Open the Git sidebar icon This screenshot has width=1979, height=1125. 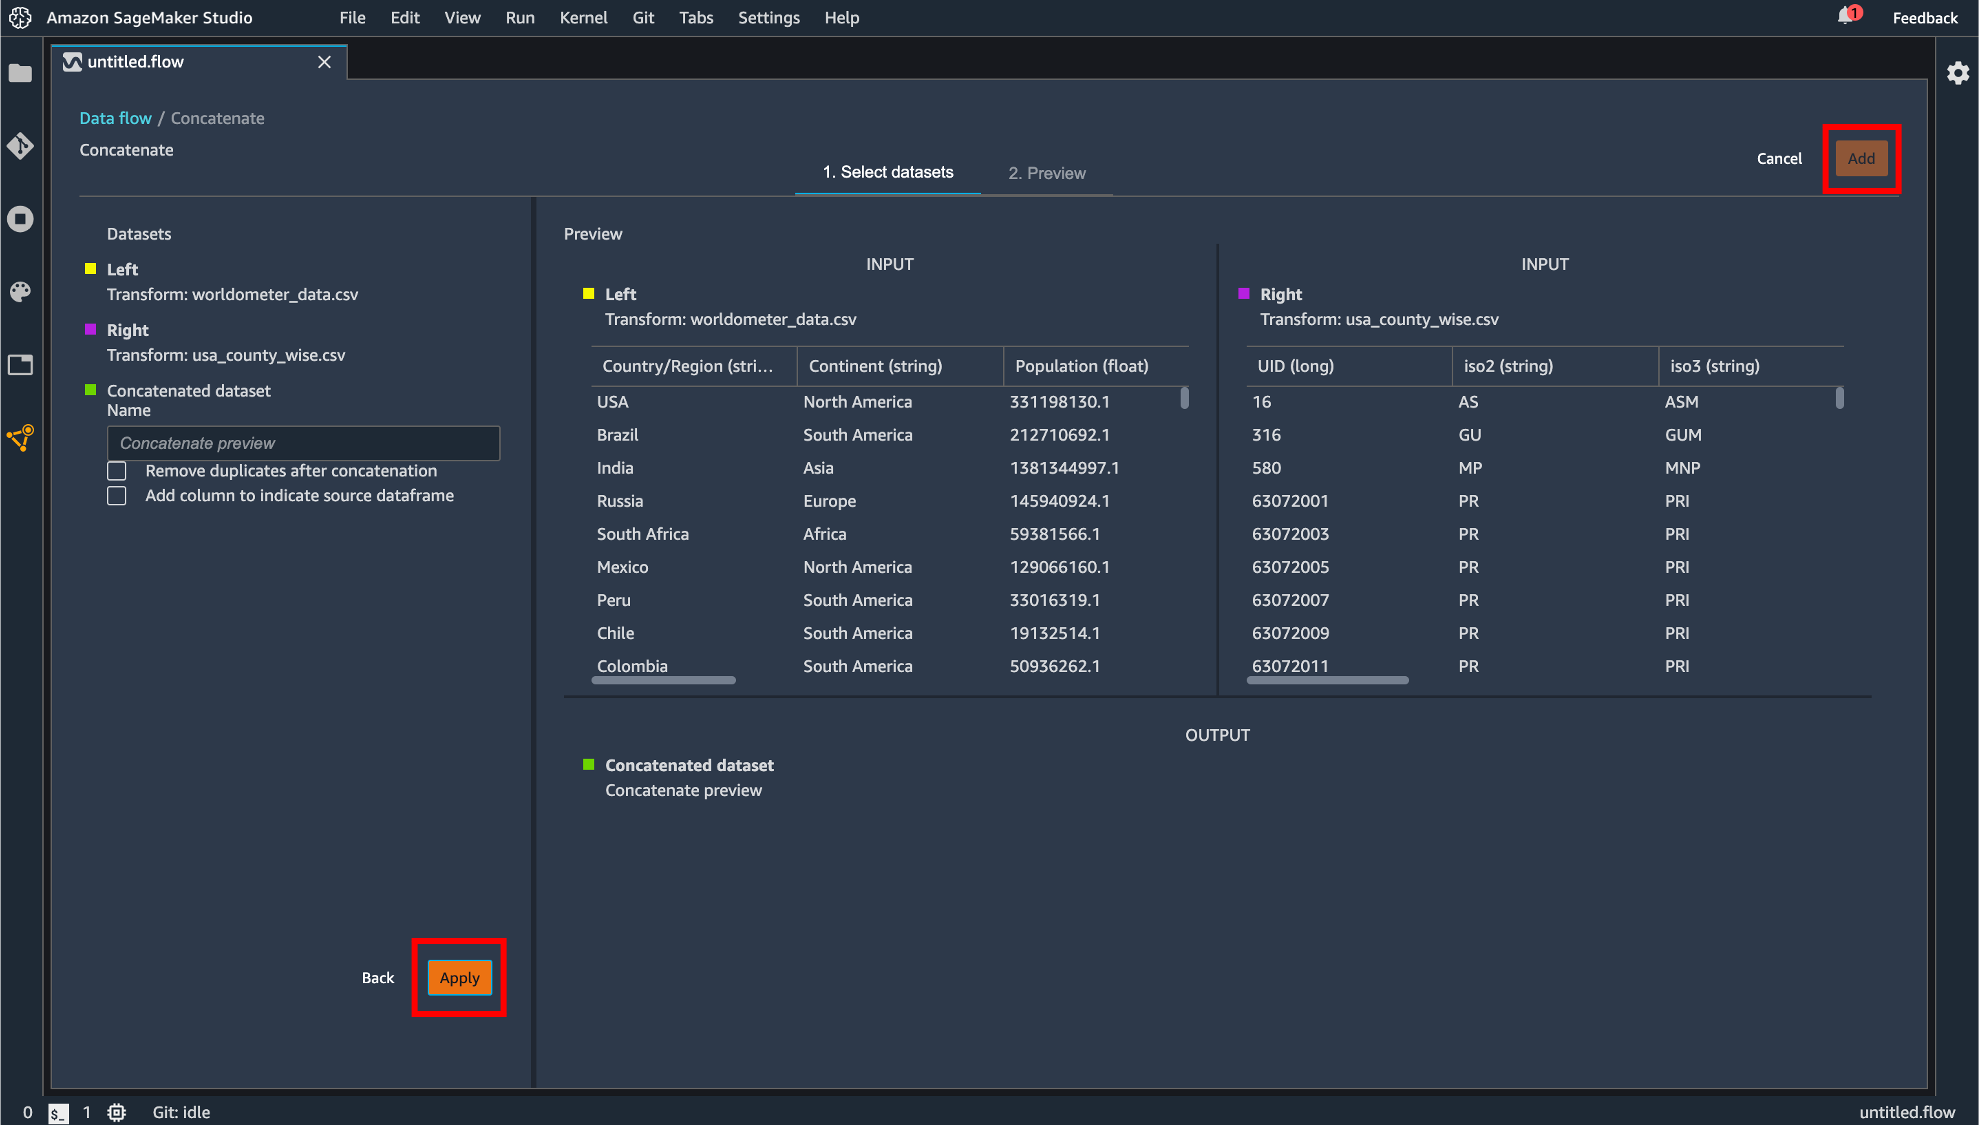[x=20, y=146]
